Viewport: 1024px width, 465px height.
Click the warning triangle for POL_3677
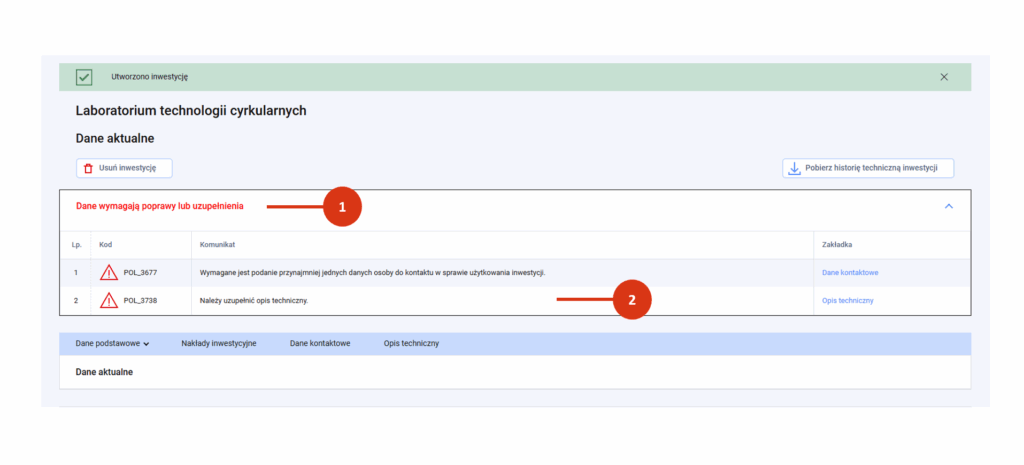pyautogui.click(x=109, y=272)
